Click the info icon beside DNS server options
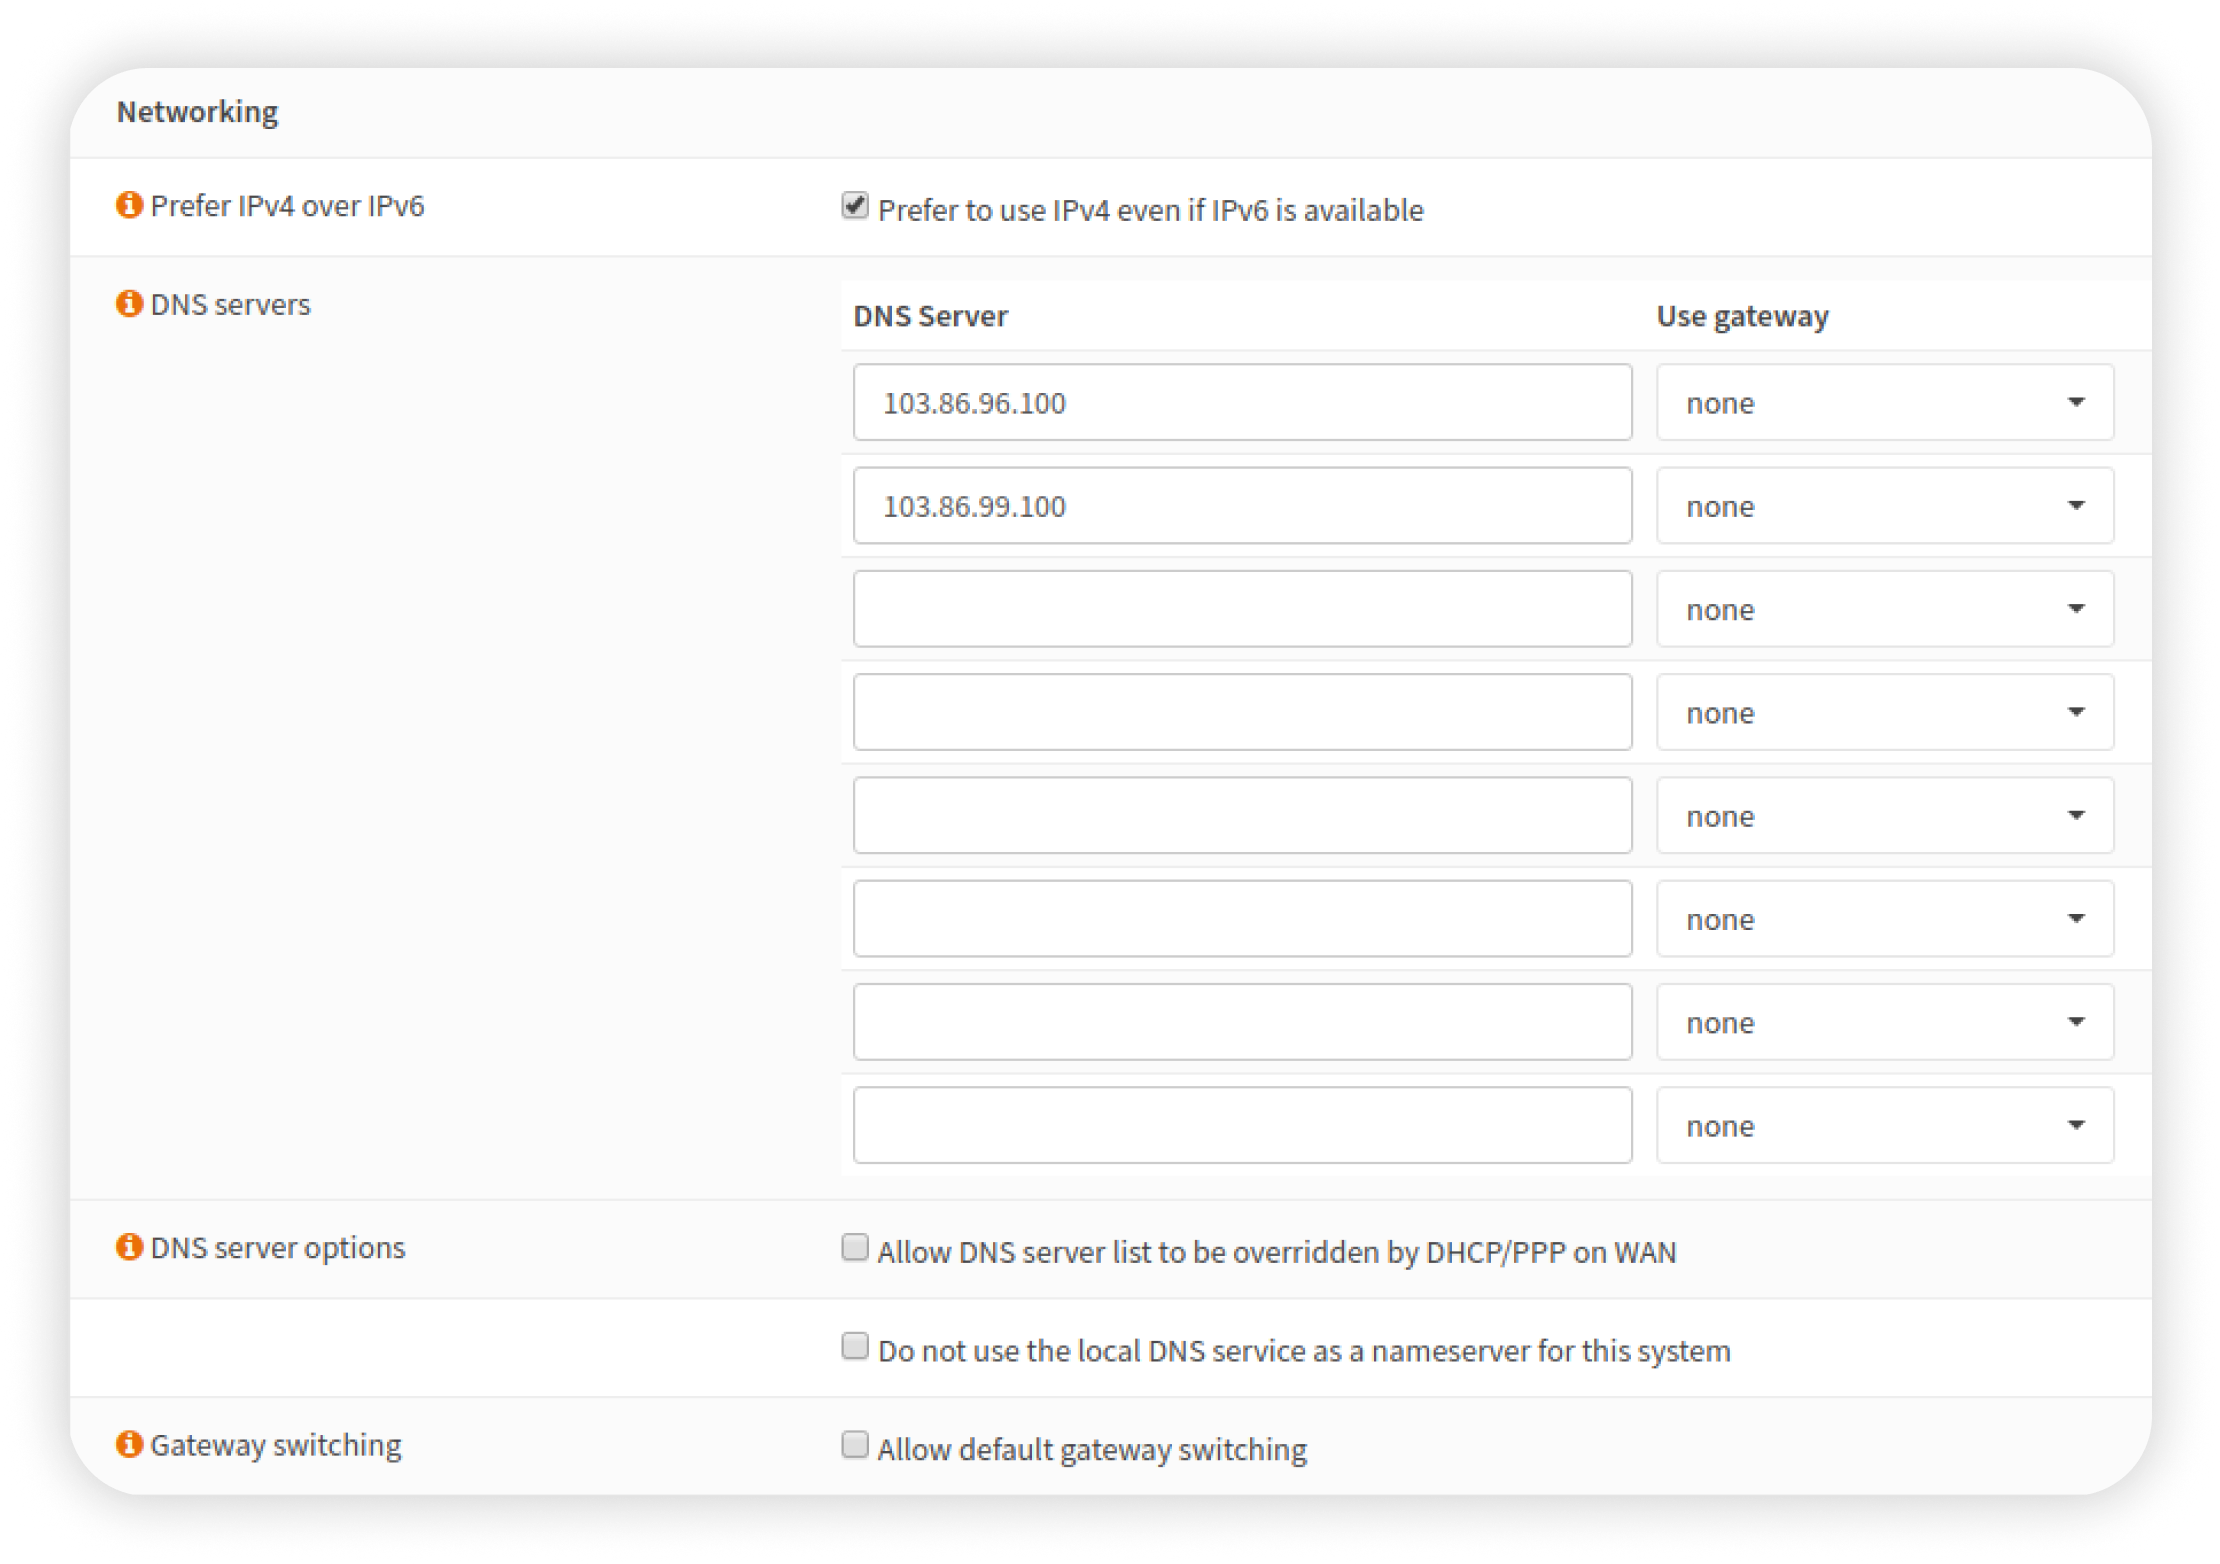The height and width of the screenshot is (1564, 2220). [x=129, y=1247]
